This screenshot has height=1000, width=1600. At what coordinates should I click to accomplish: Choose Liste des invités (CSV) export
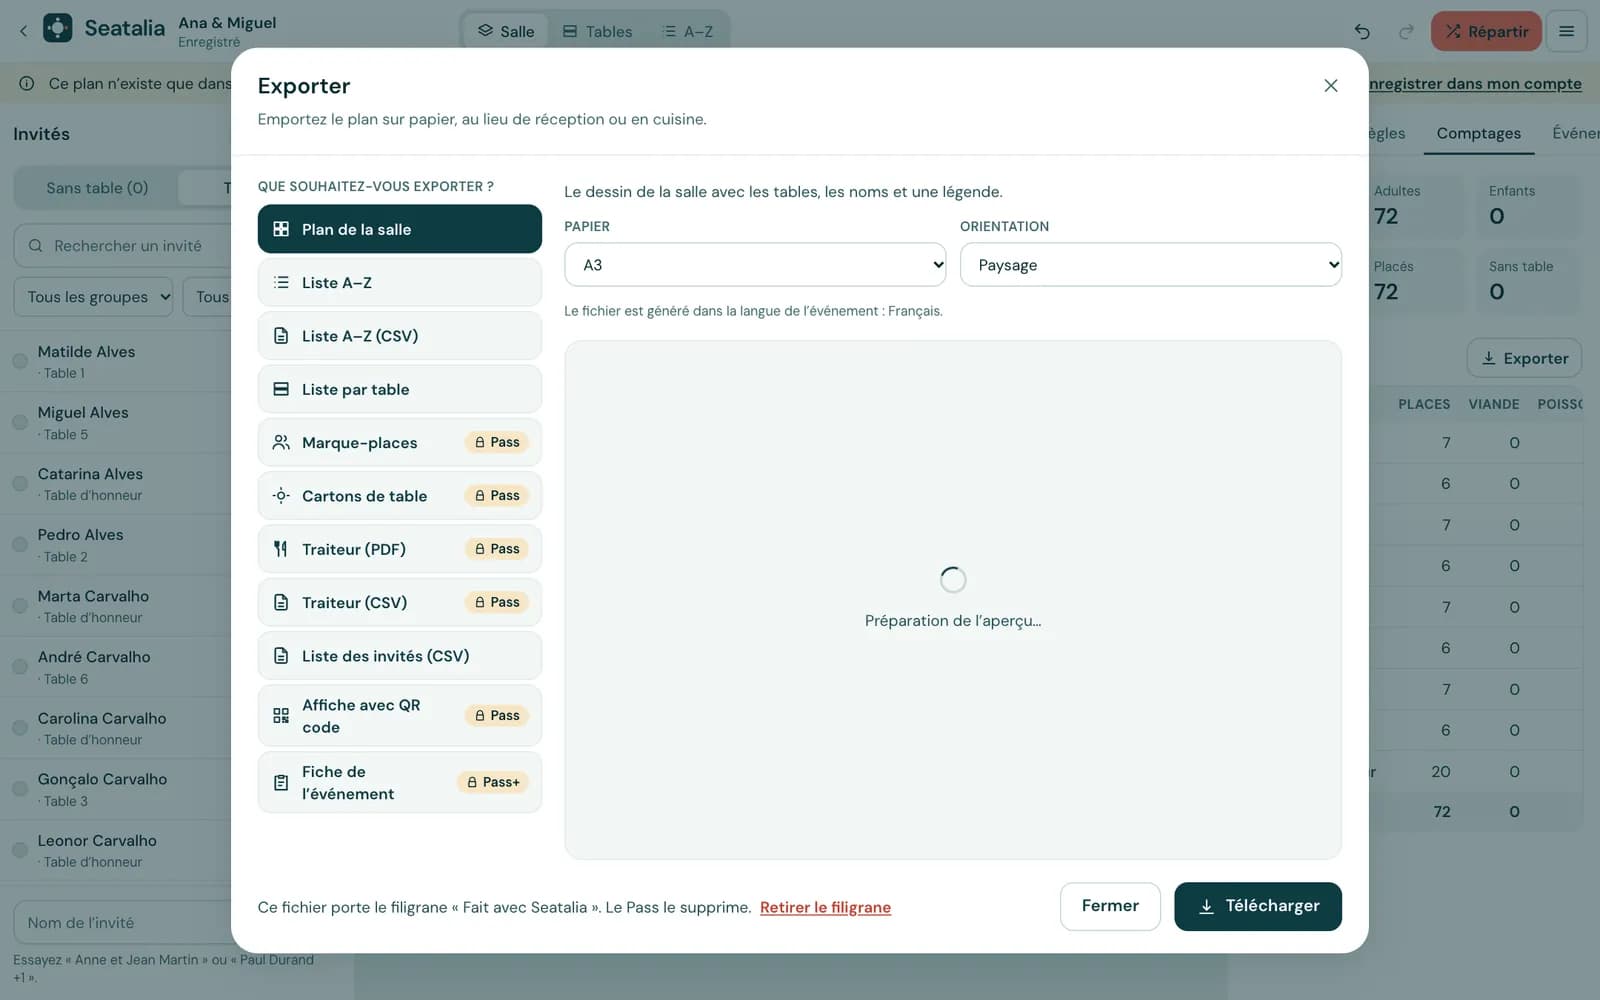tap(399, 656)
